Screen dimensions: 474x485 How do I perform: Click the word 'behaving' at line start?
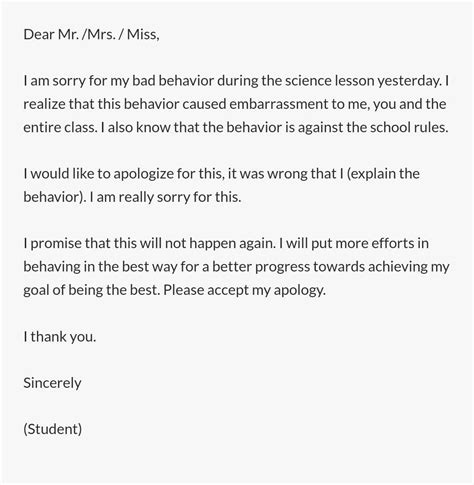pos(52,267)
